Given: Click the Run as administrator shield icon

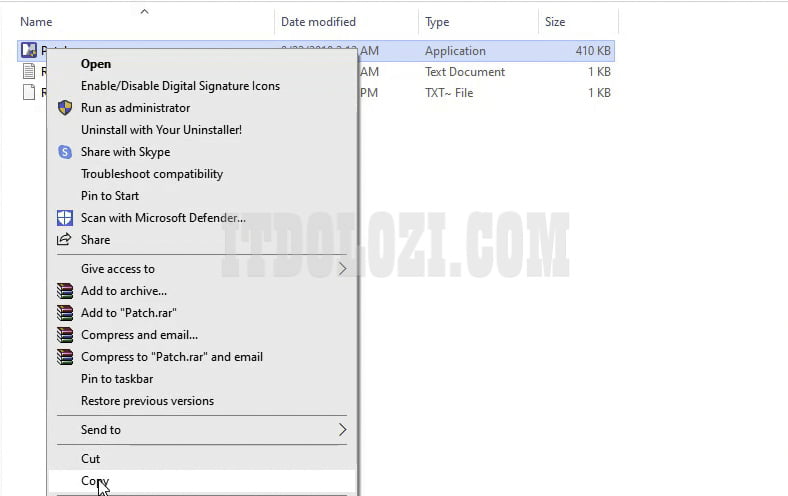Looking at the screenshot, I should tap(65, 108).
